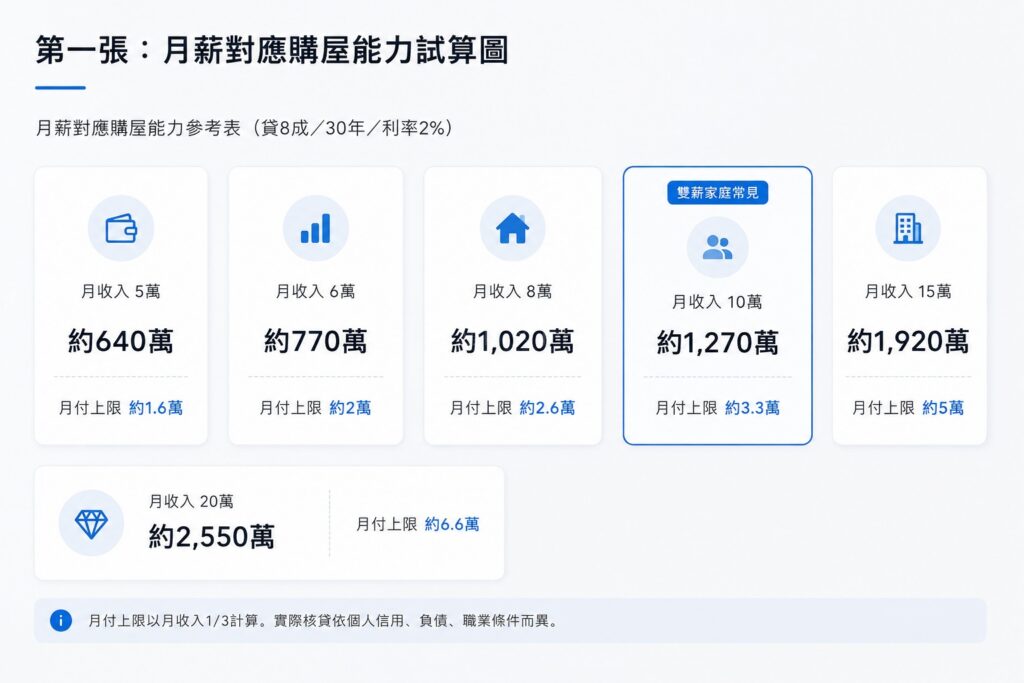
Task: Click the house icon on the 8萬 card
Action: pos(513,229)
